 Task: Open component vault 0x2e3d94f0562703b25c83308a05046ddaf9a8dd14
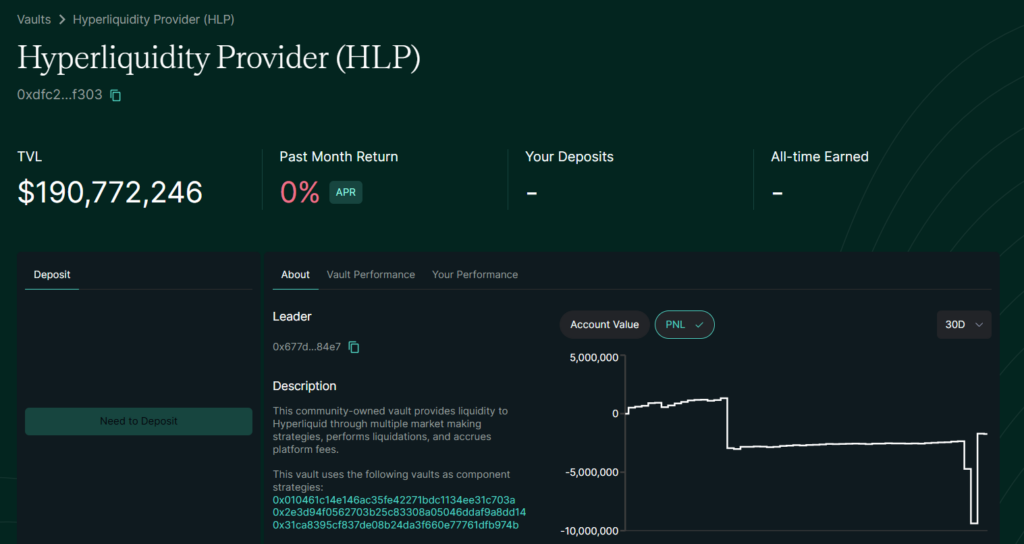point(399,513)
